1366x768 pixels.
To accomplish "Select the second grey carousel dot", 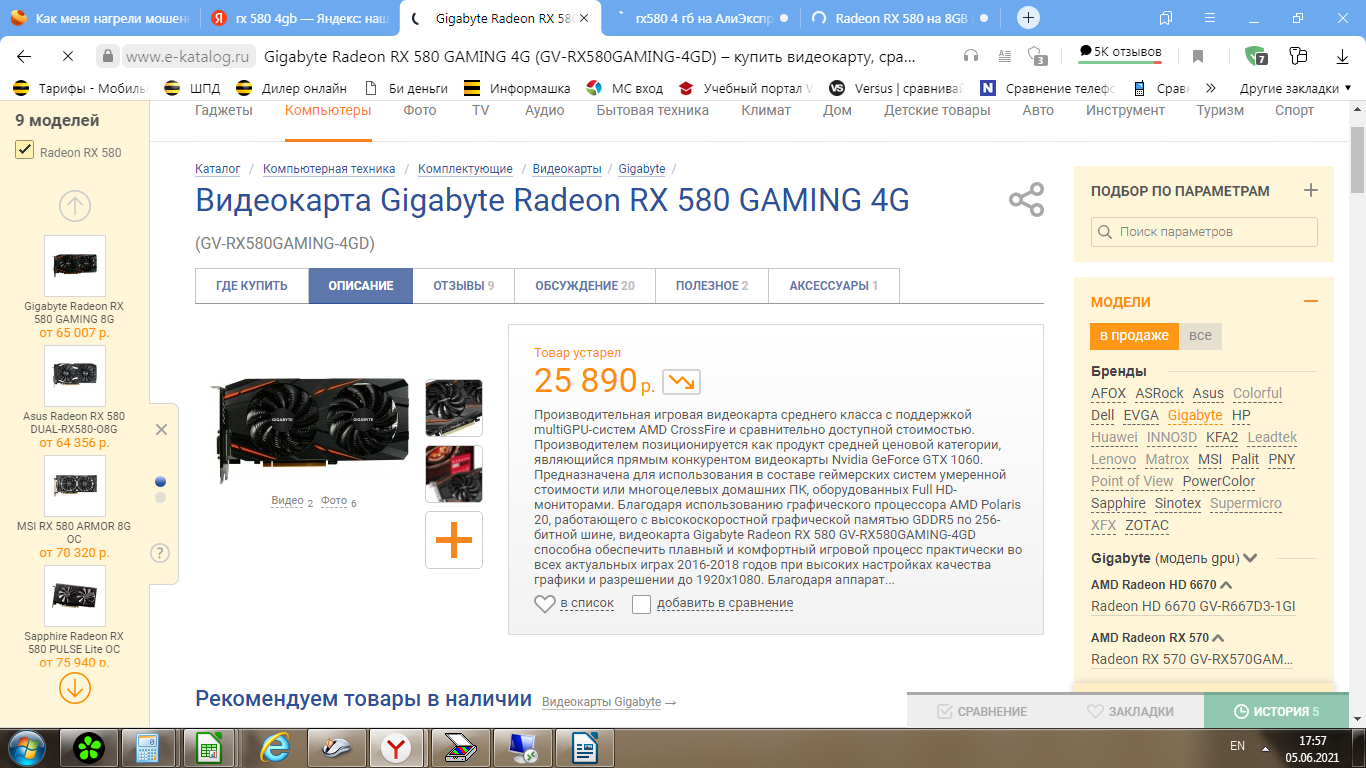I will [160, 497].
